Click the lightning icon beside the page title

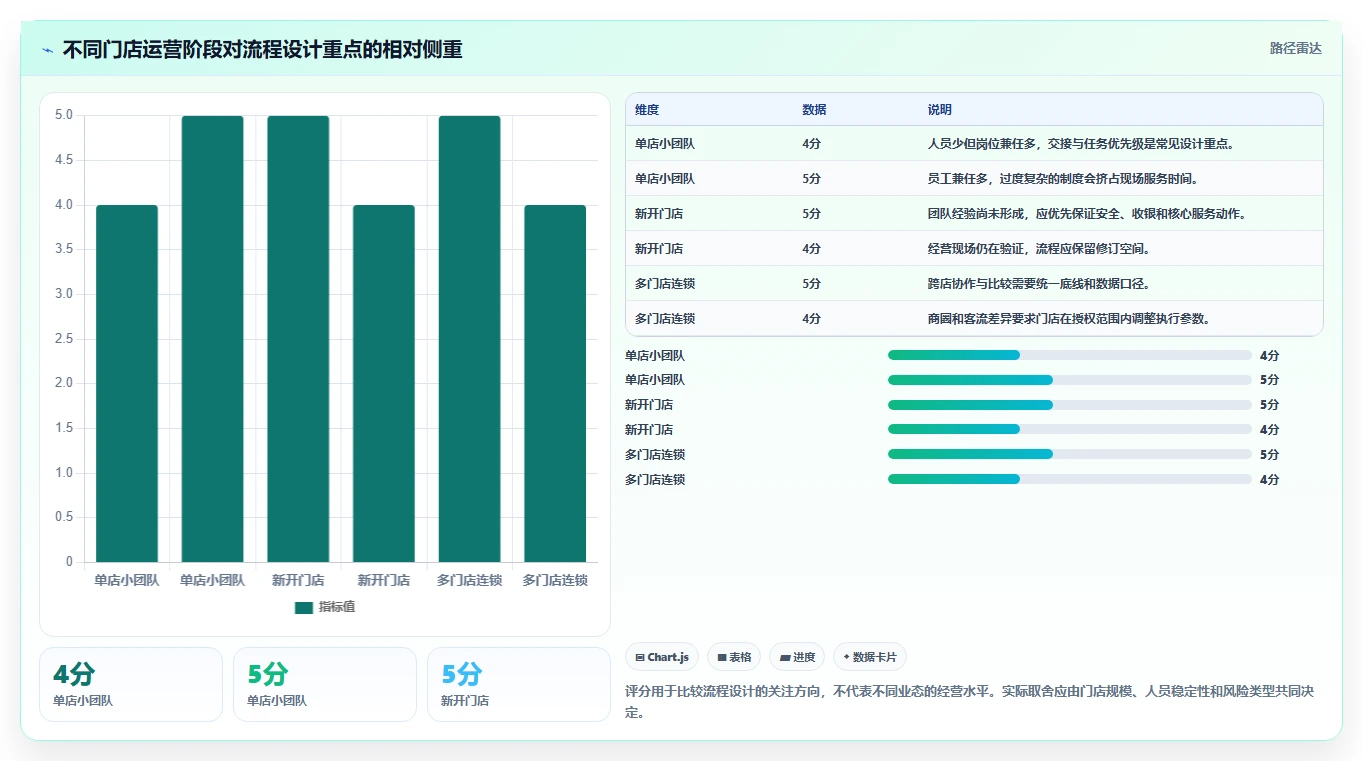[x=48, y=49]
